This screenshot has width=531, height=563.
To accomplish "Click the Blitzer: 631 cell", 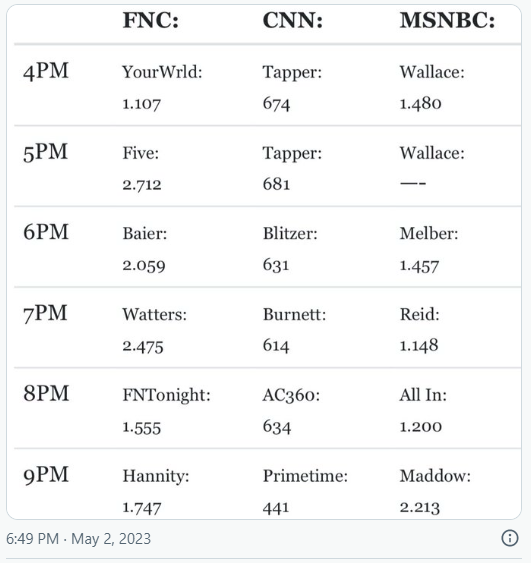I will tap(290, 250).
